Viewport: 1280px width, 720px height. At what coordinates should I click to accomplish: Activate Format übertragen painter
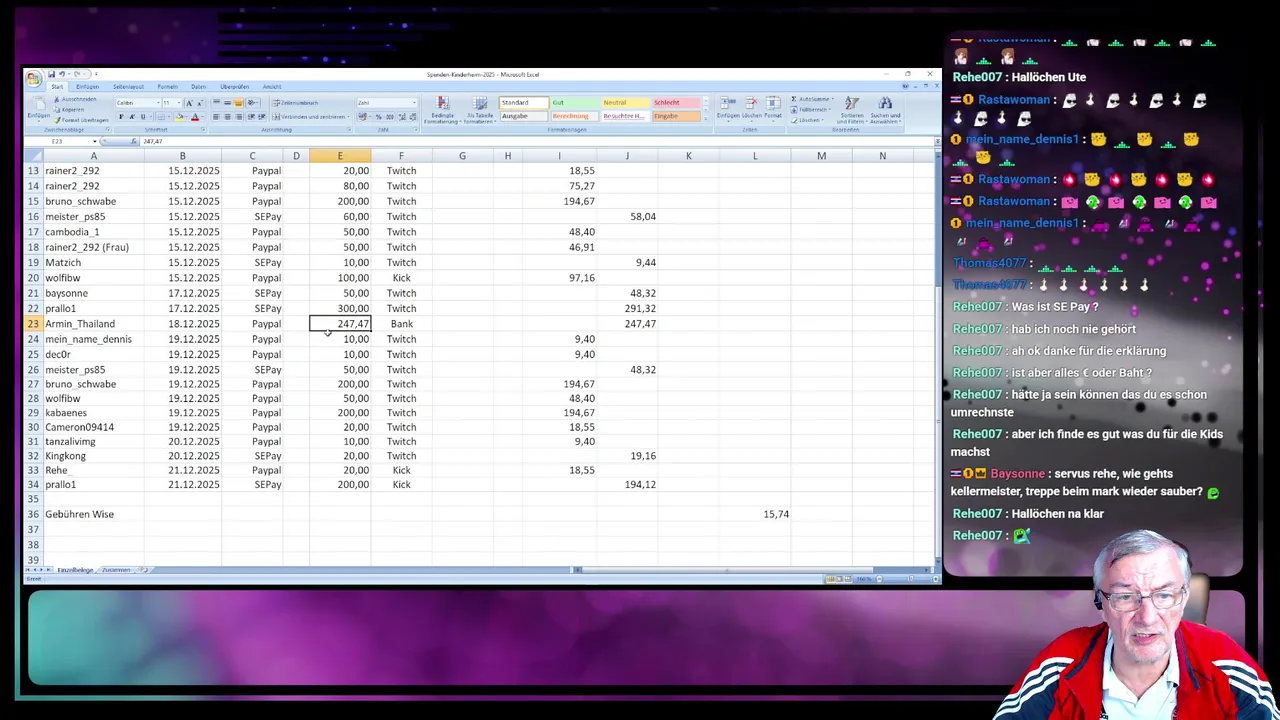tap(81, 120)
